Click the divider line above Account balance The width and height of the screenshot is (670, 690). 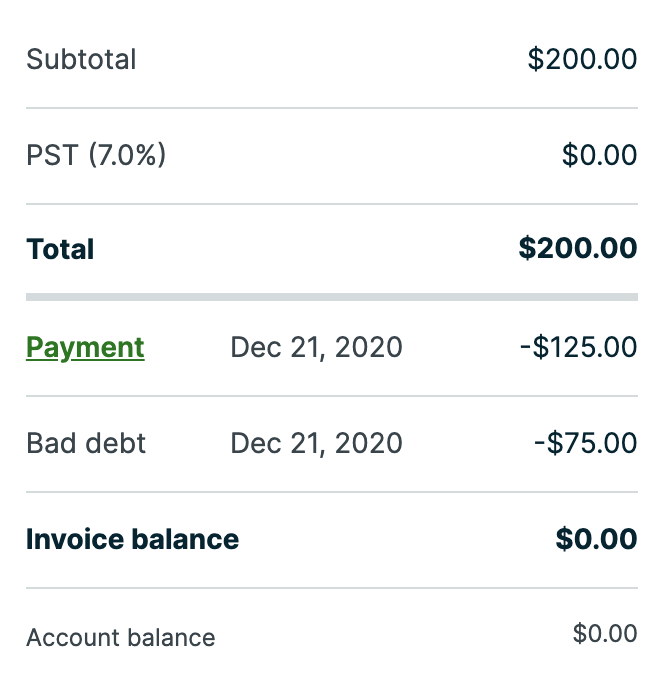coord(331,588)
